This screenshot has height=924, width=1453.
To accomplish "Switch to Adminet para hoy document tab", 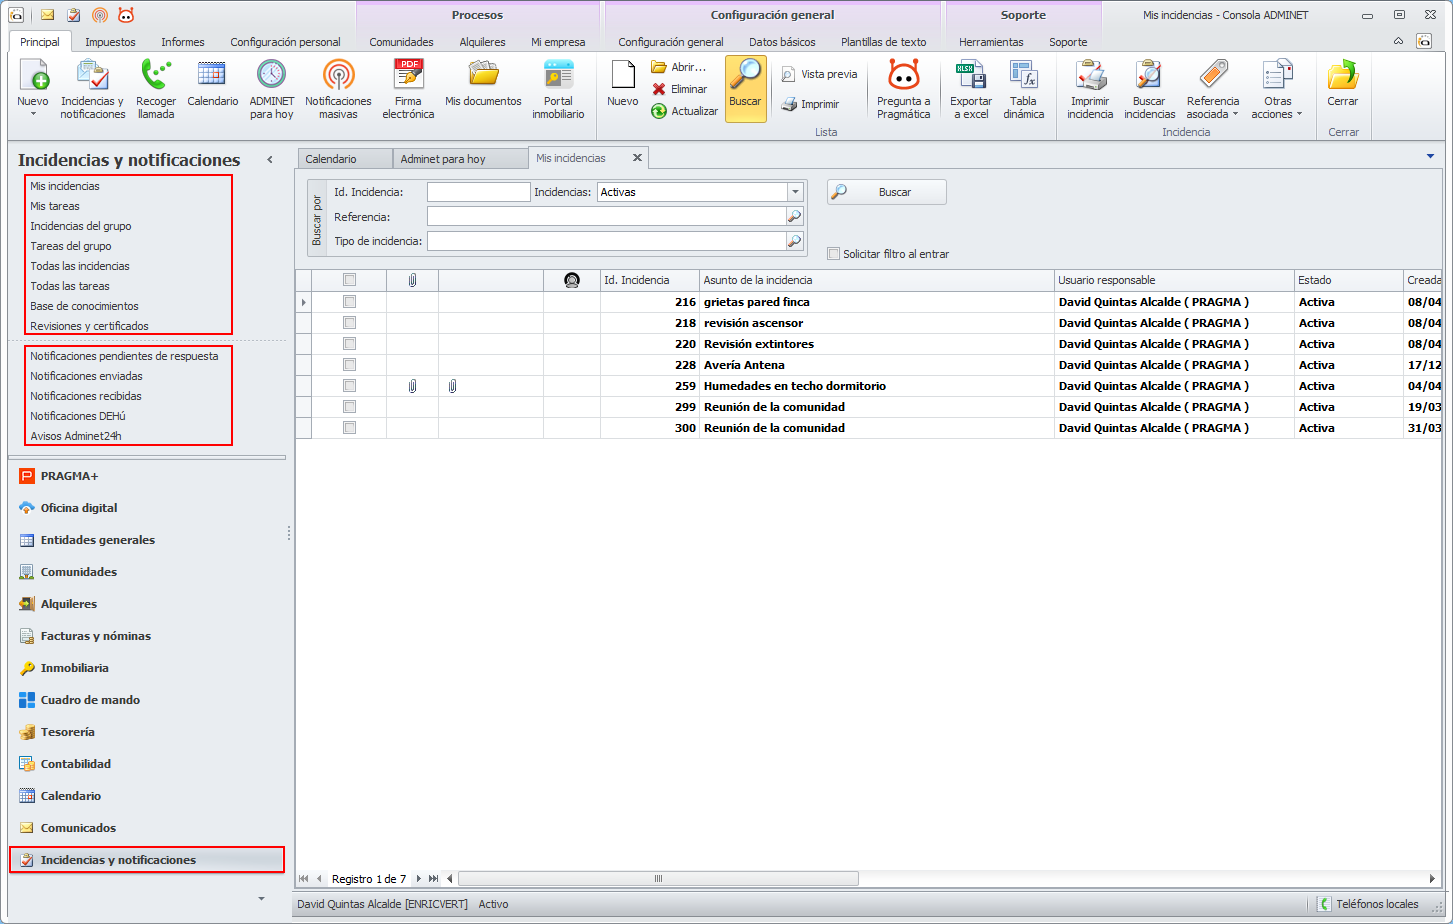I will pyautogui.click(x=459, y=159).
